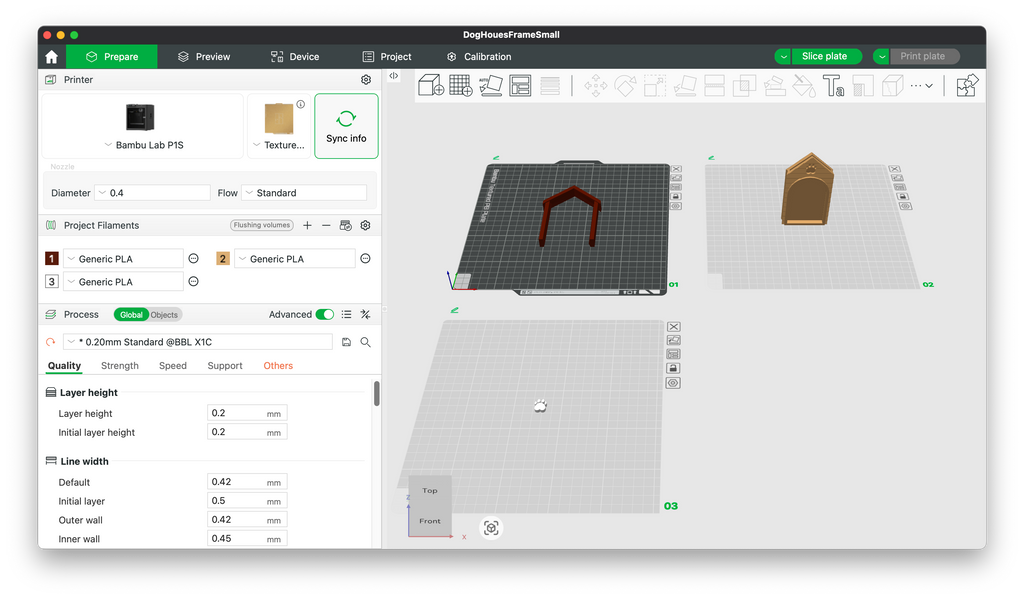Open the AMS filament sync icon
Image resolution: width=1024 pixels, height=599 pixels.
[x=345, y=225]
